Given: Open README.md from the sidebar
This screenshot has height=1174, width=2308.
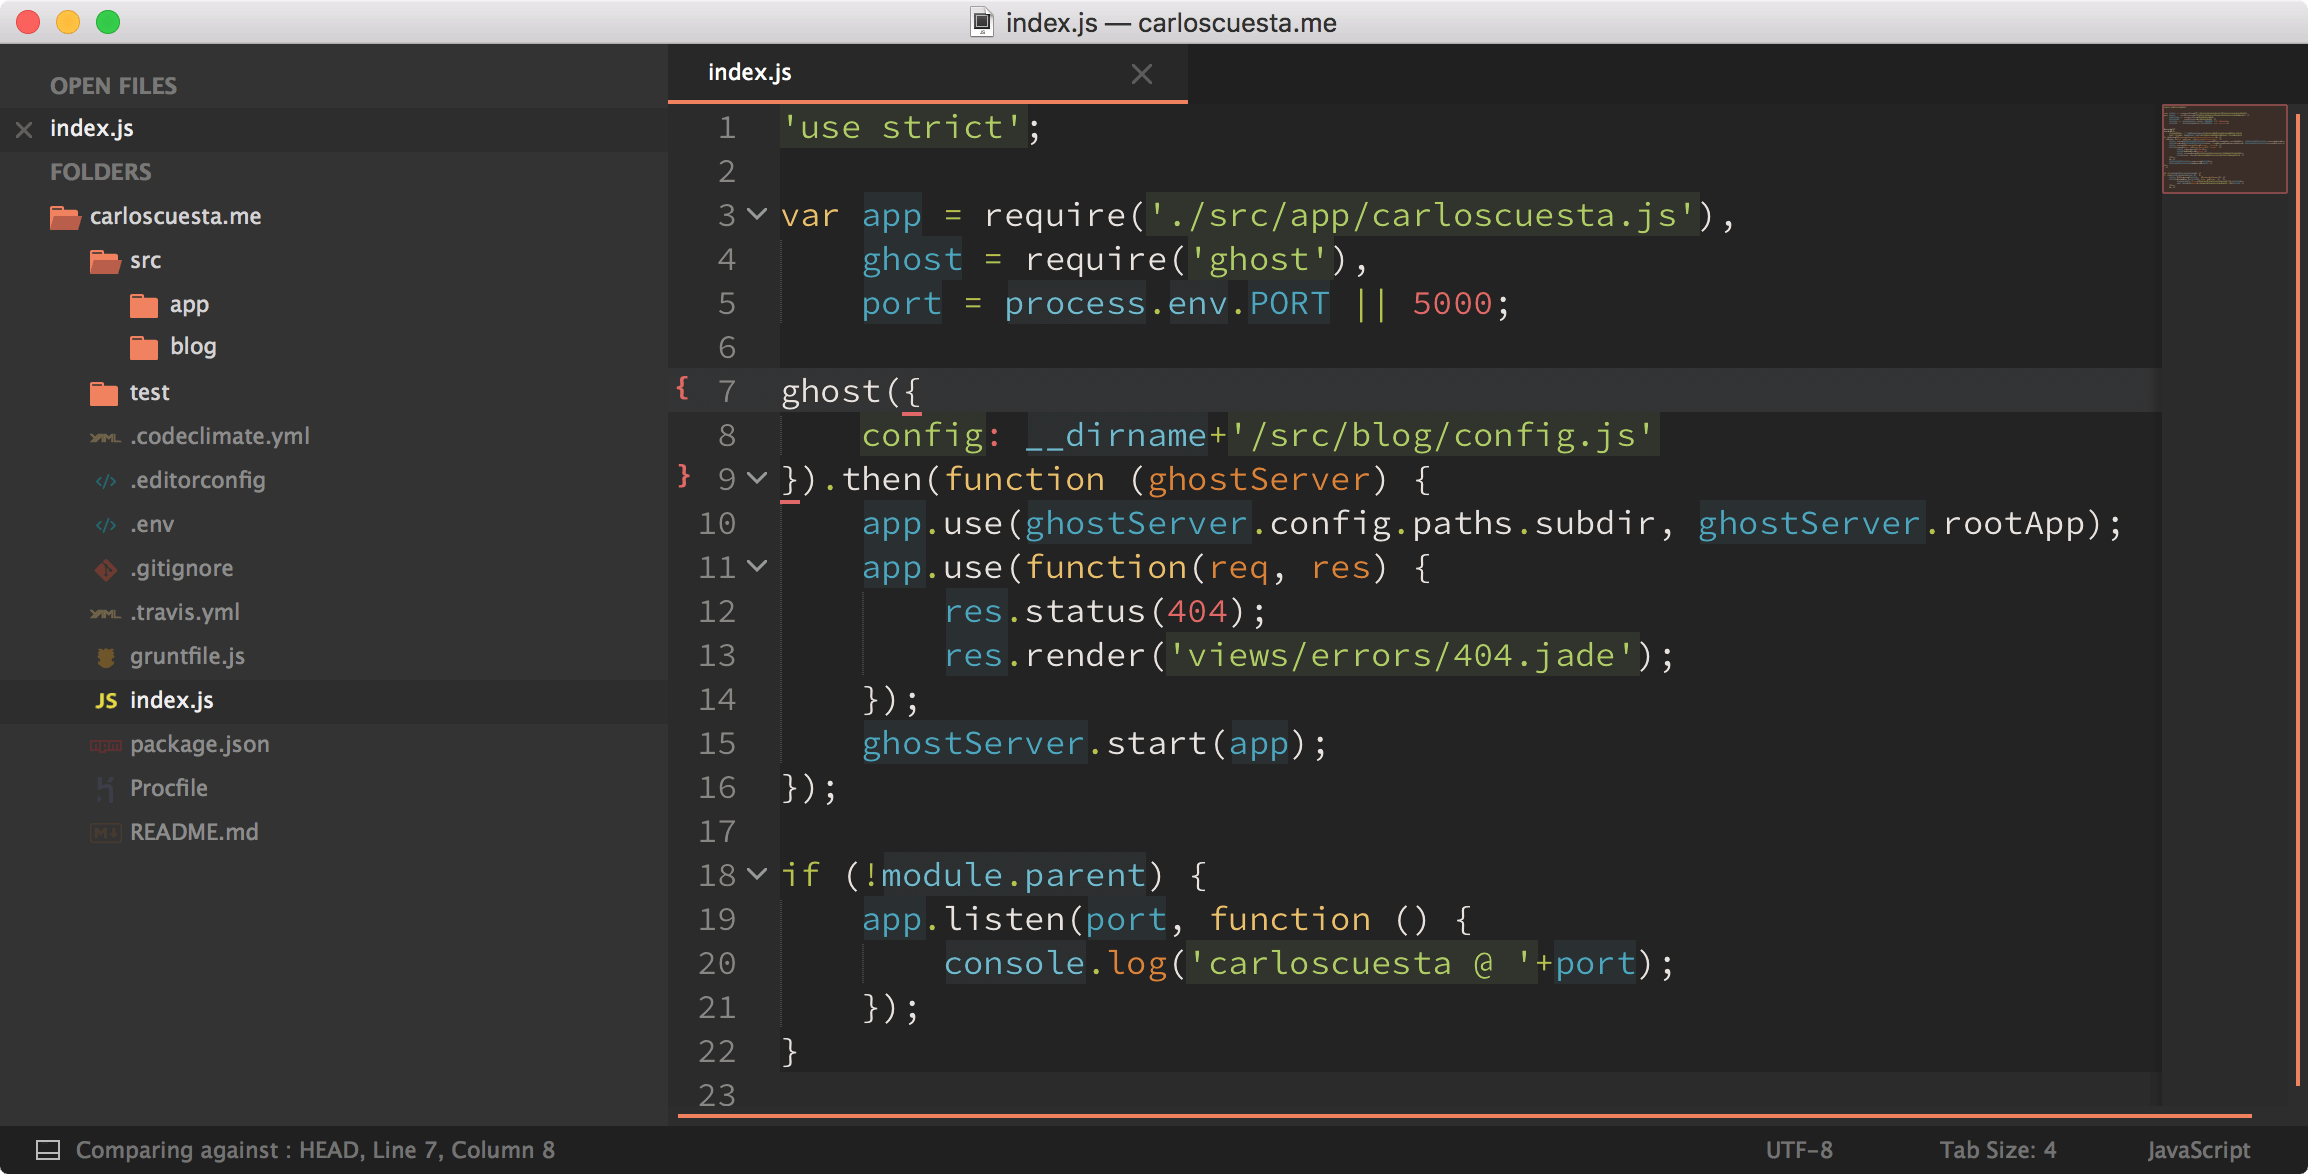Looking at the screenshot, I should (194, 833).
